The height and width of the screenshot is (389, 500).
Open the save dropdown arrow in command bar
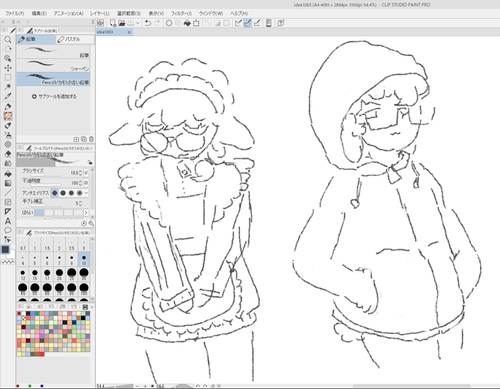coord(137,23)
